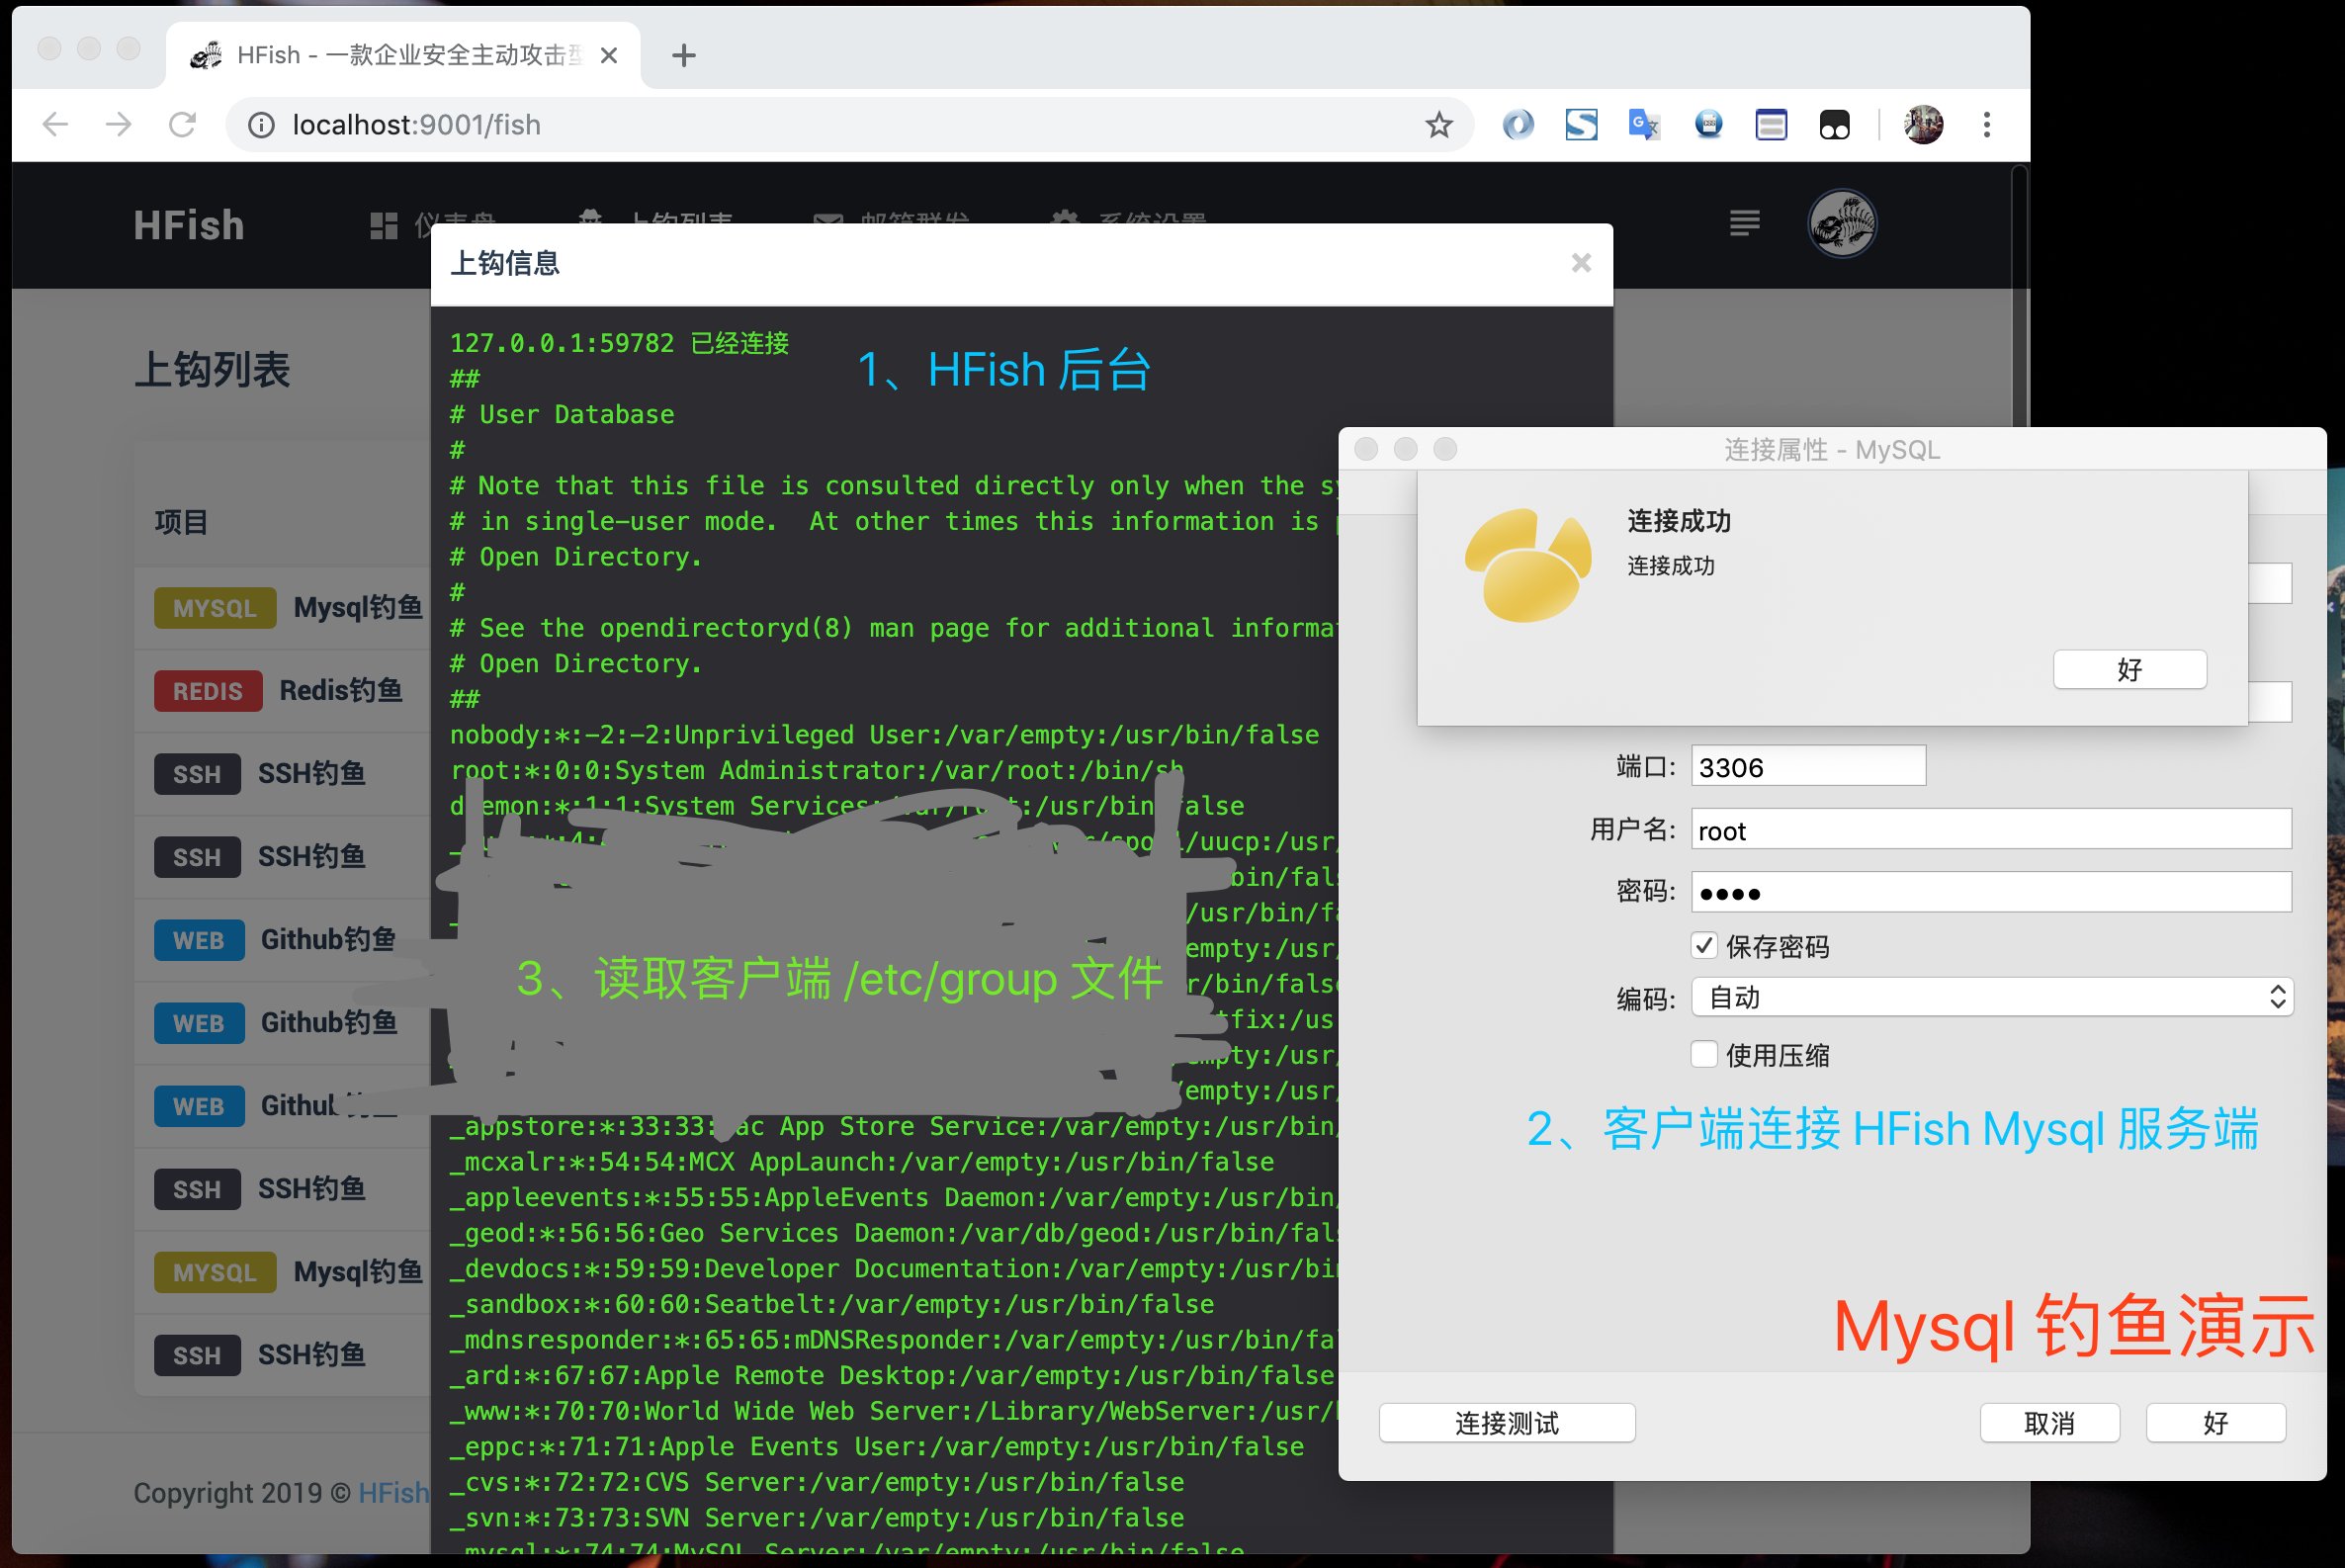Click the 连接属性 - MySQL title bar

tap(1832, 449)
